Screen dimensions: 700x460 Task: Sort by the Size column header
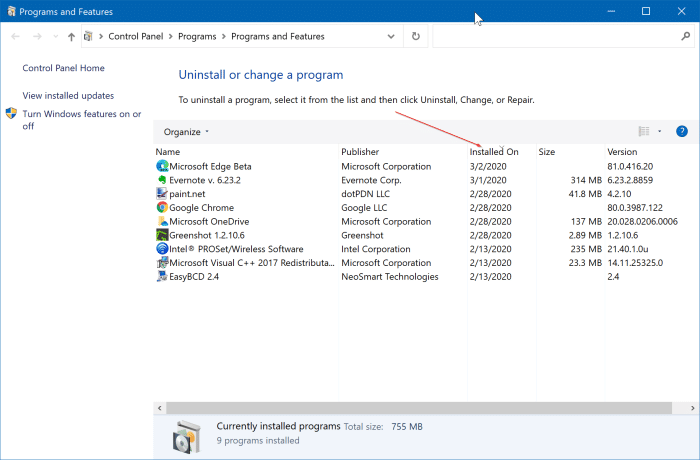click(547, 152)
